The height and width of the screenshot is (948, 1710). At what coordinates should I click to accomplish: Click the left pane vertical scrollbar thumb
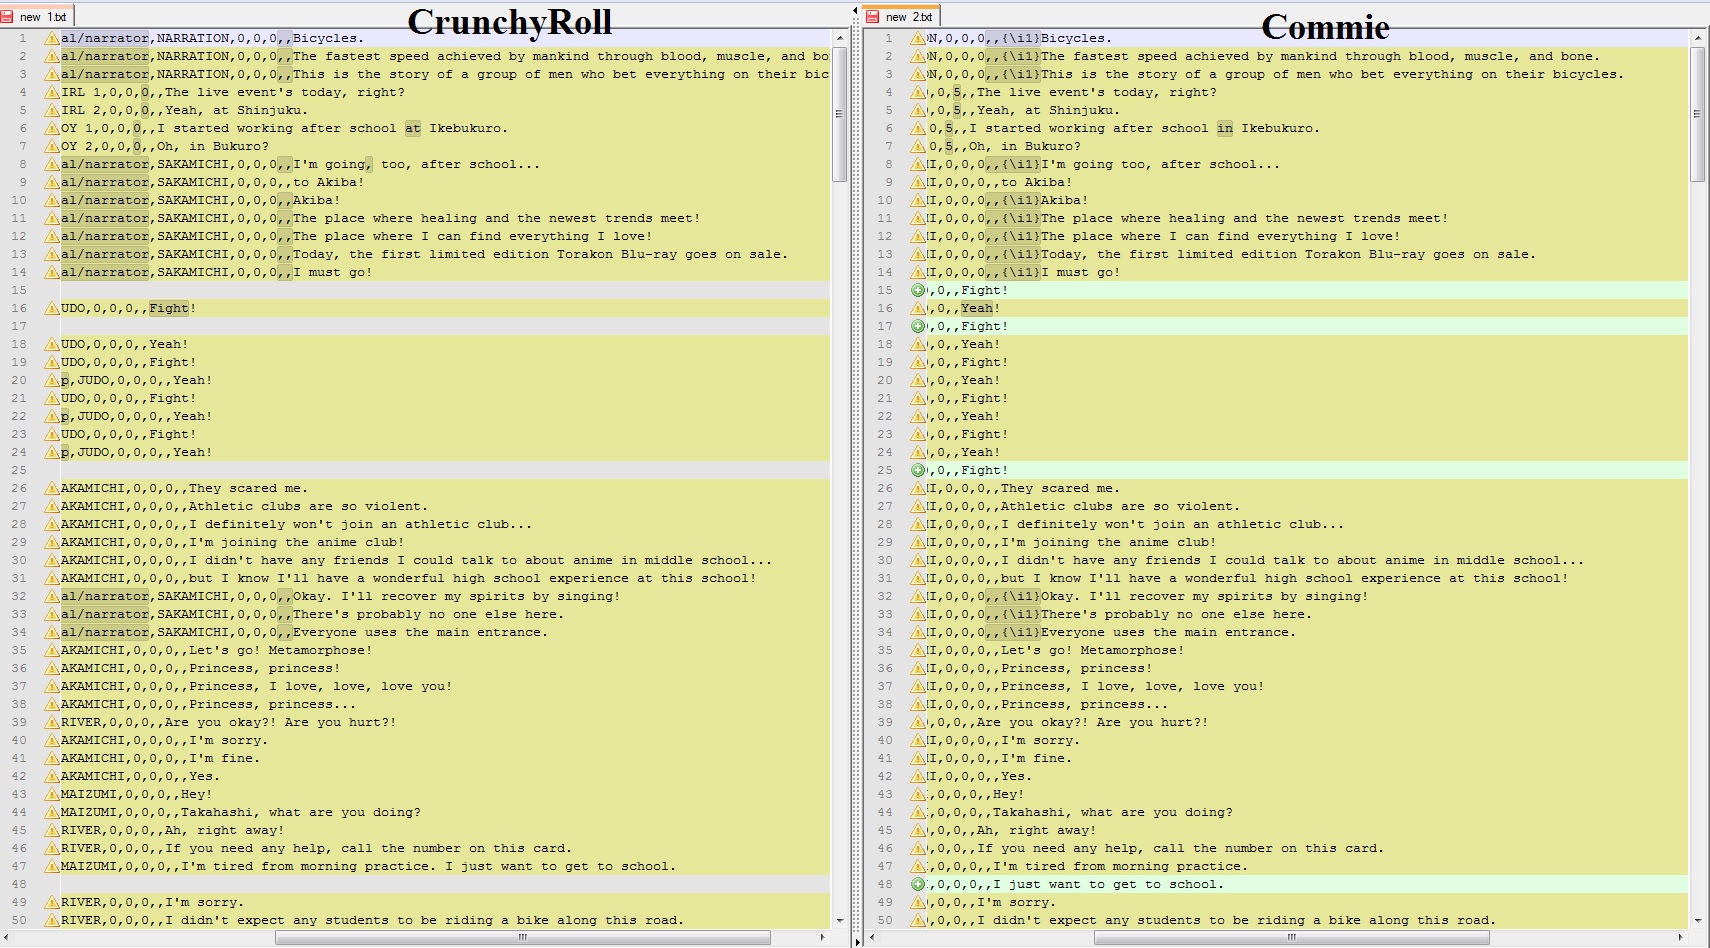click(x=839, y=114)
